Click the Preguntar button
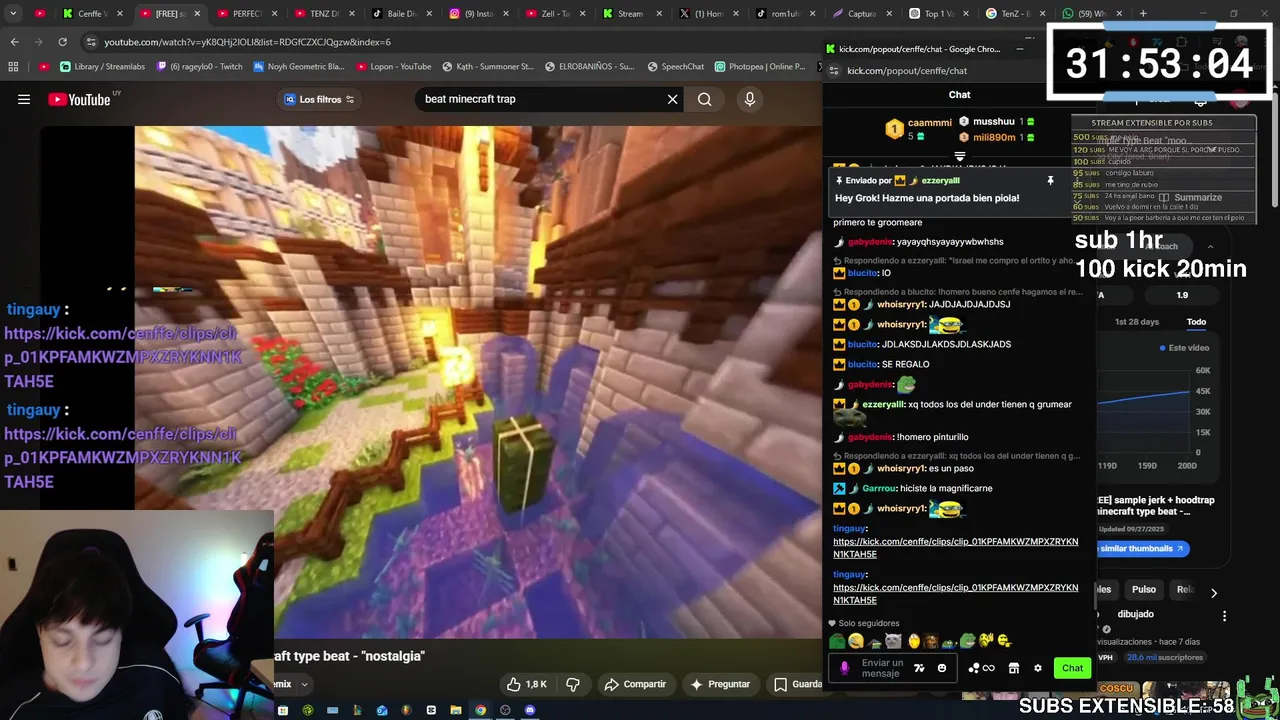The image size is (1280, 720). point(720,684)
